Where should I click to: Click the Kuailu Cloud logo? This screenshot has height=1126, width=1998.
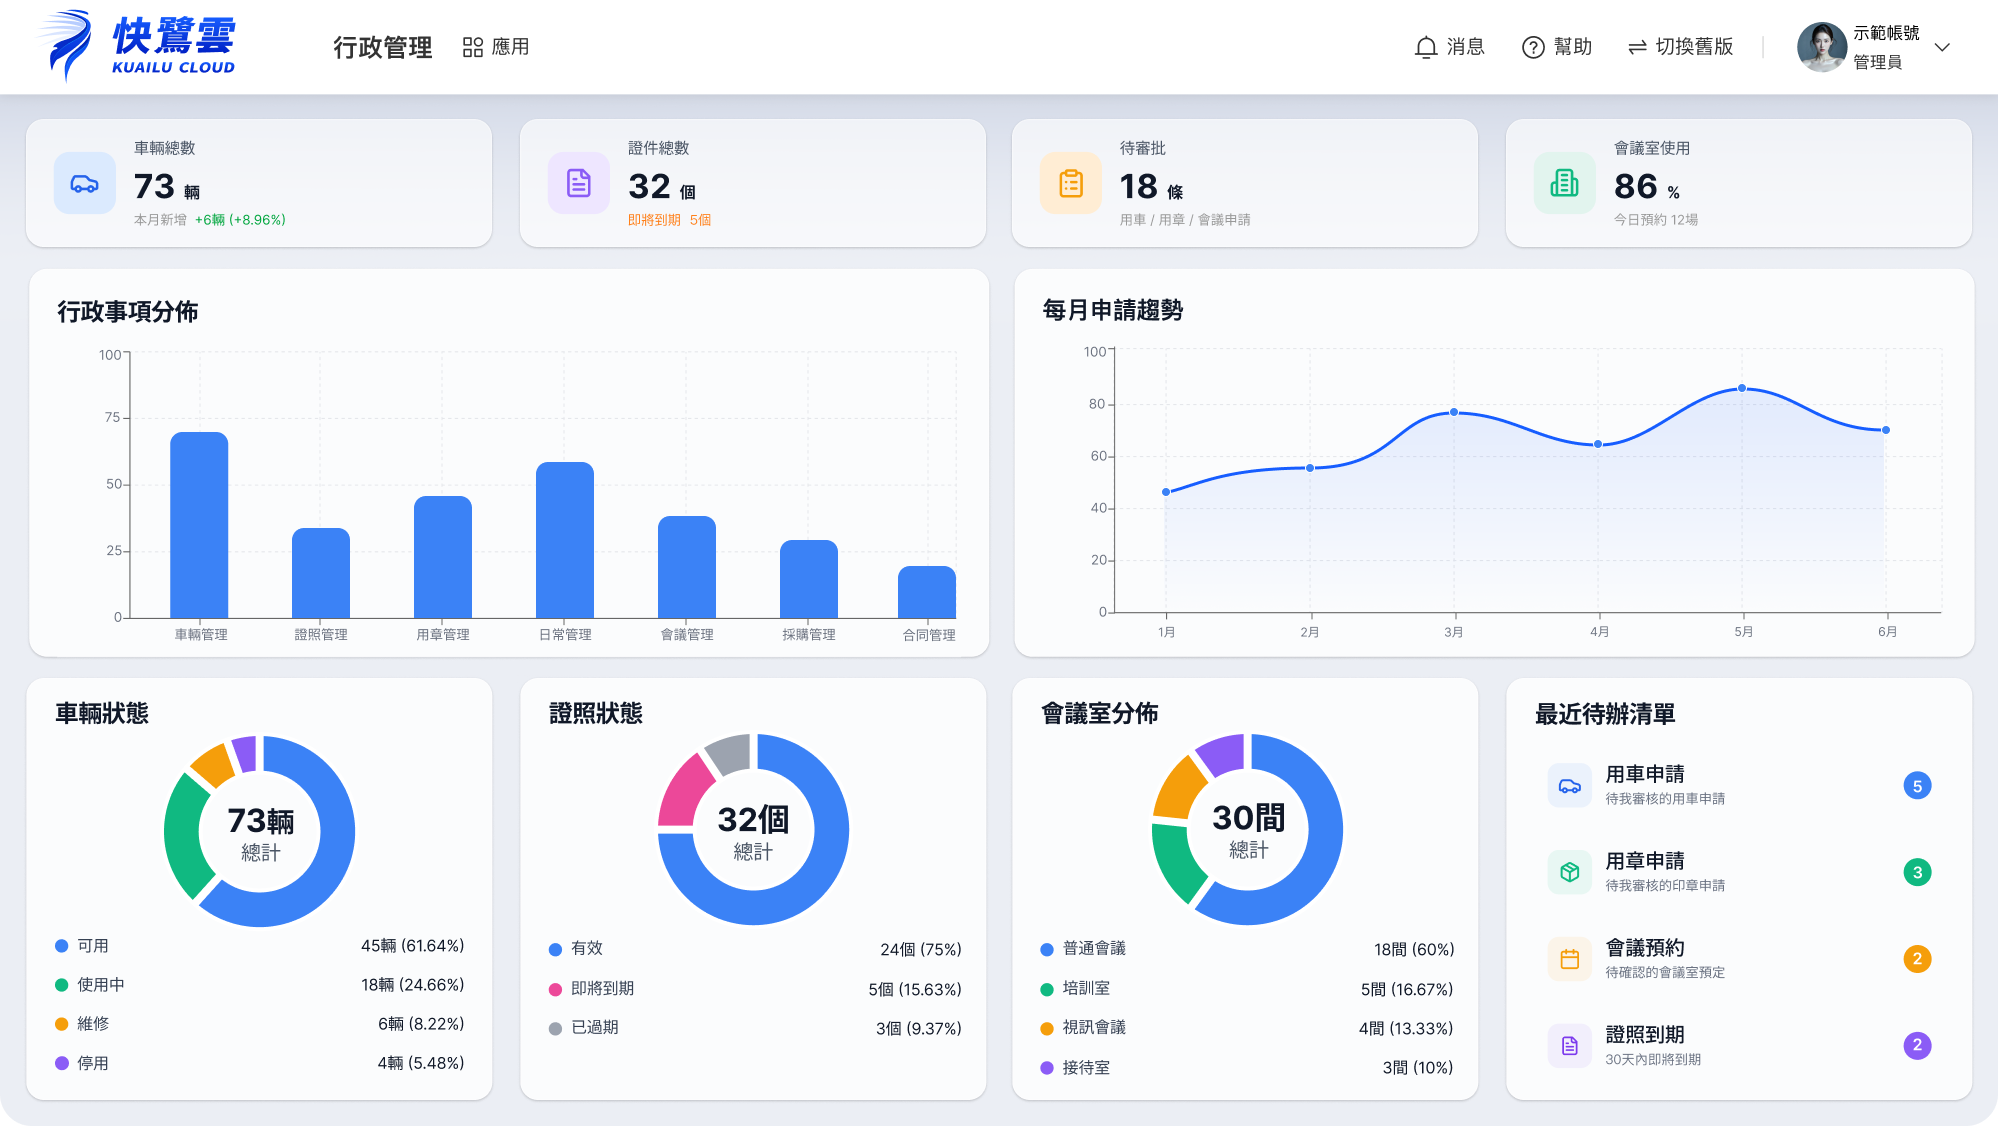[137, 45]
